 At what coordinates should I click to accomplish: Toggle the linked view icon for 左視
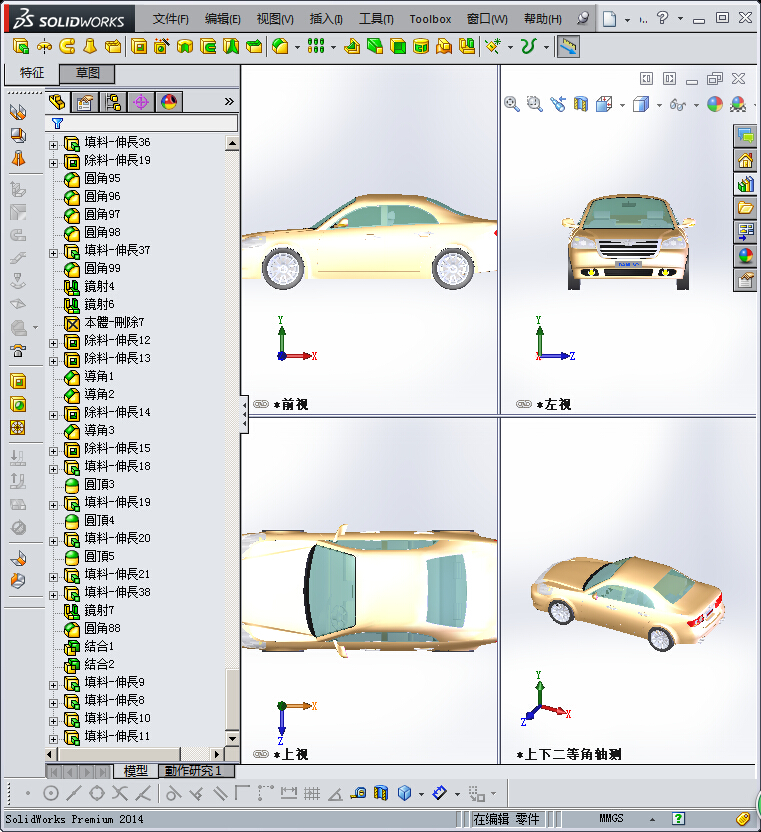pos(524,404)
